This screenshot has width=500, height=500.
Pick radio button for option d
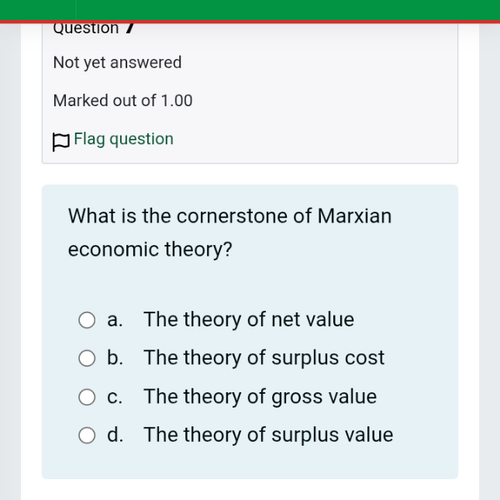click(87, 435)
